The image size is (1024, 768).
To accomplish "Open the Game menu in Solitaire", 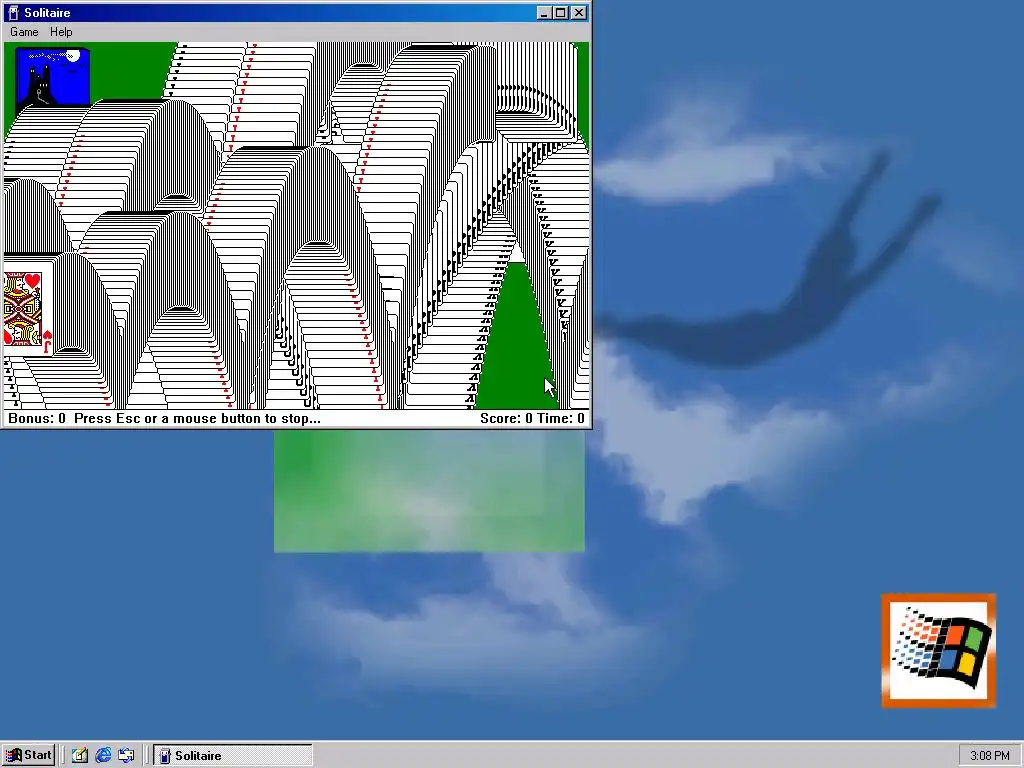I will point(24,32).
